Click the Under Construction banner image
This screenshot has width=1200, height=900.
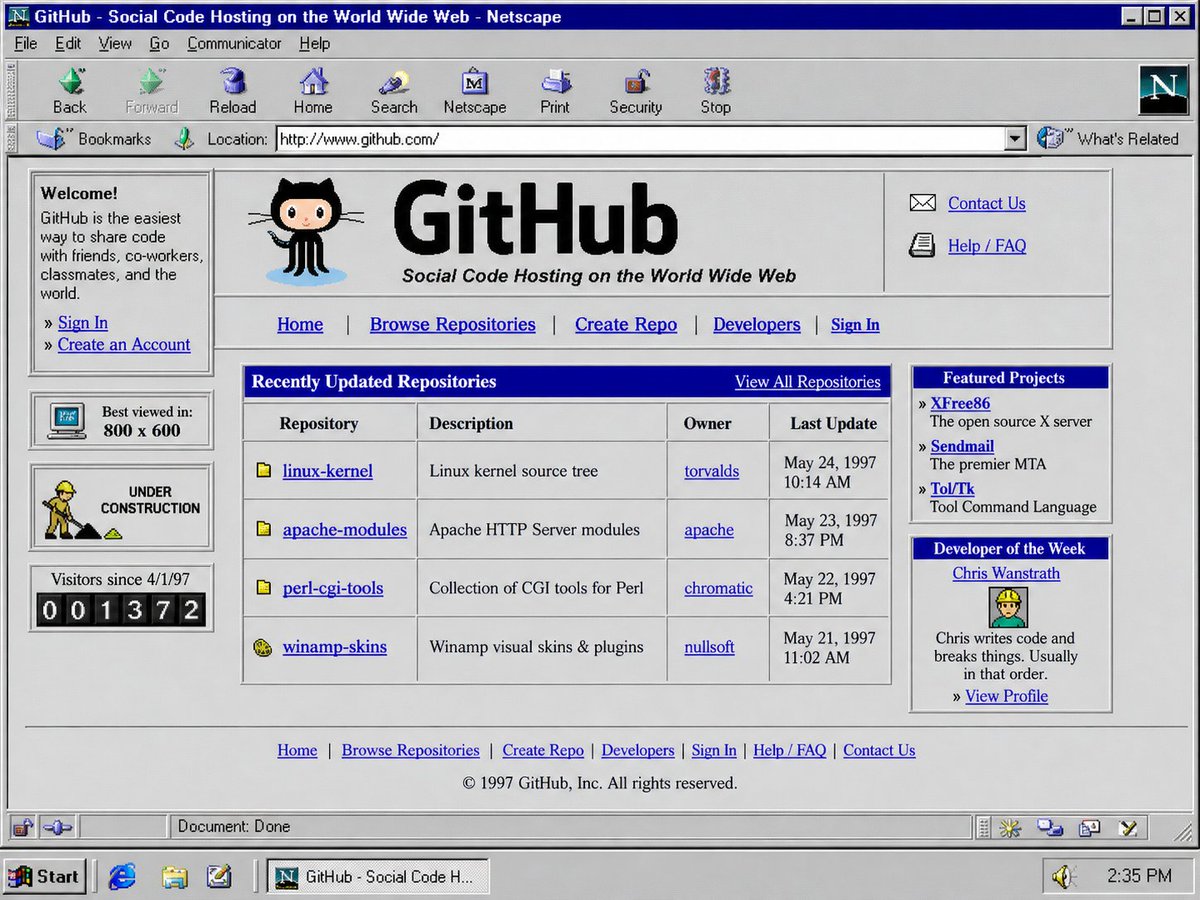[121, 507]
